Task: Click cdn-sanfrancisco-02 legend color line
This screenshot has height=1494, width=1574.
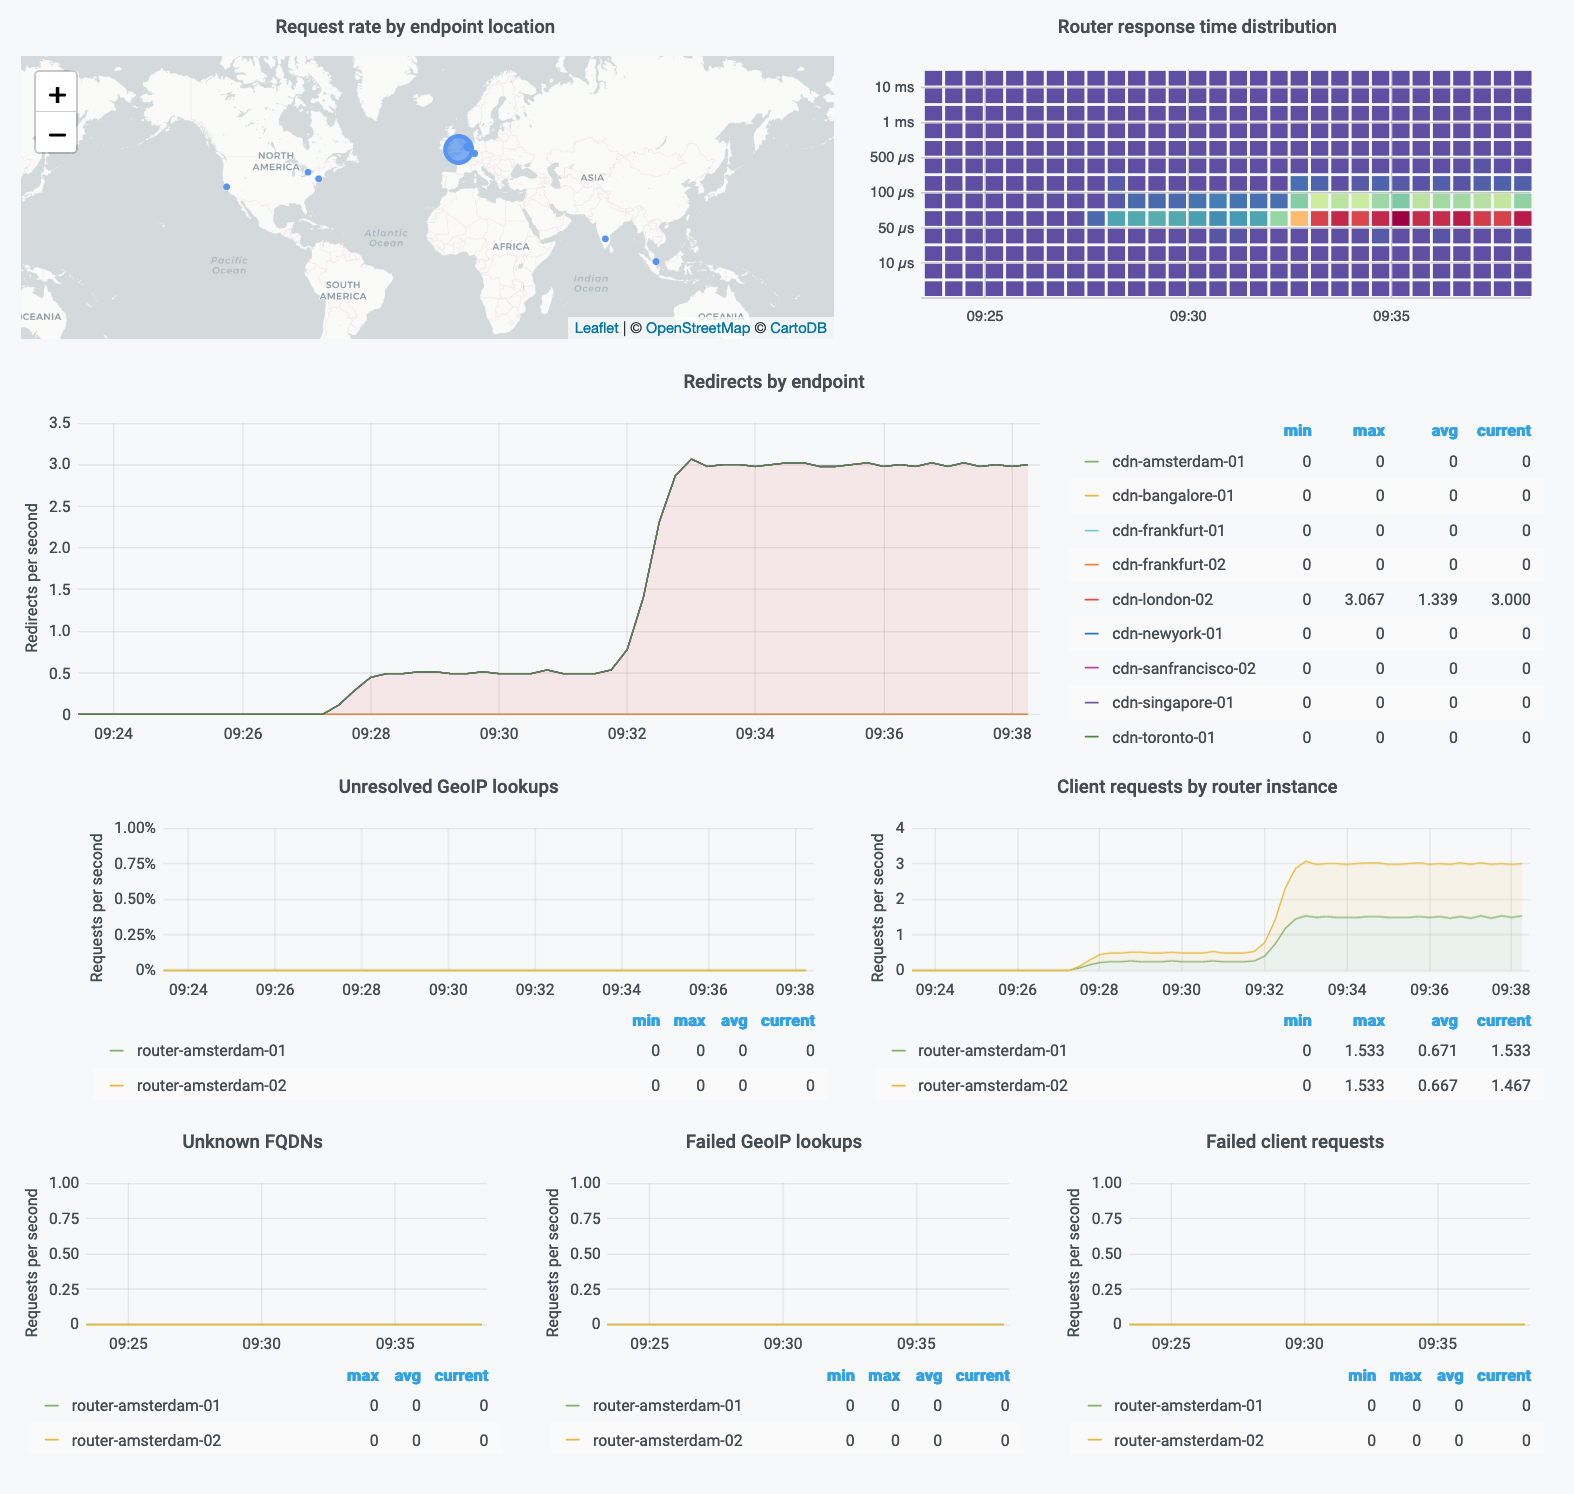Action: coord(1092,669)
